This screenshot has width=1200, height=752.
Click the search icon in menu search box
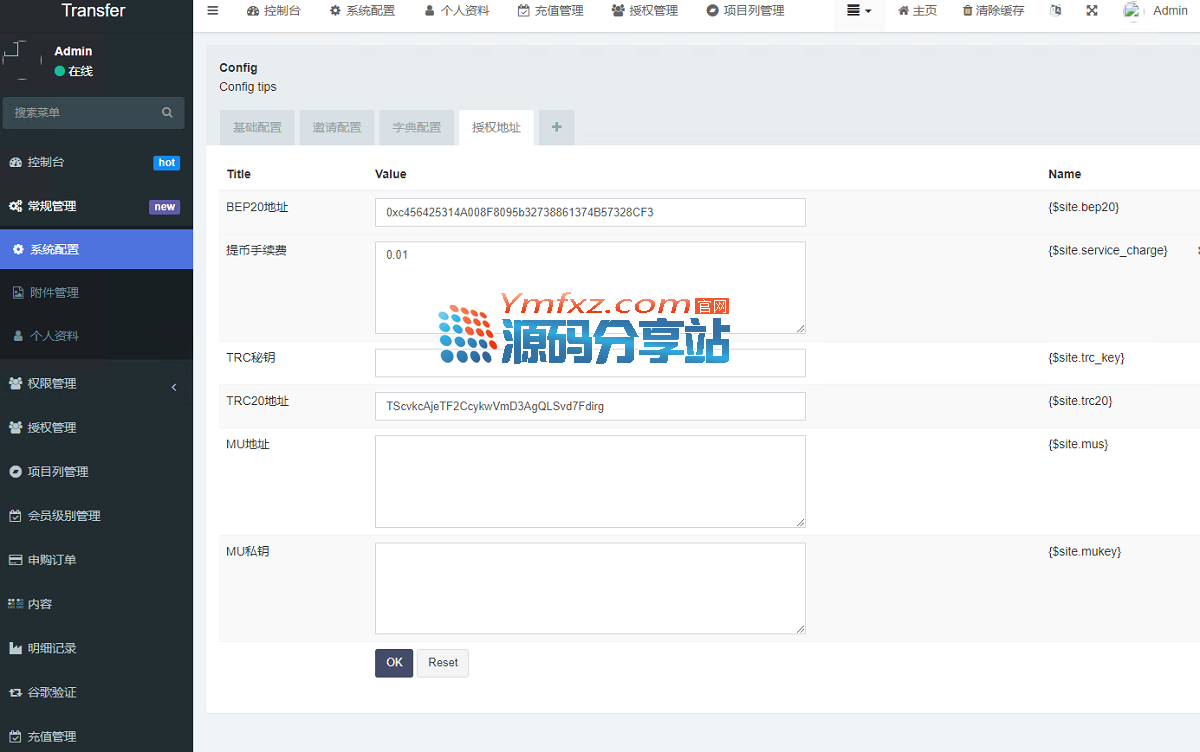coord(167,113)
